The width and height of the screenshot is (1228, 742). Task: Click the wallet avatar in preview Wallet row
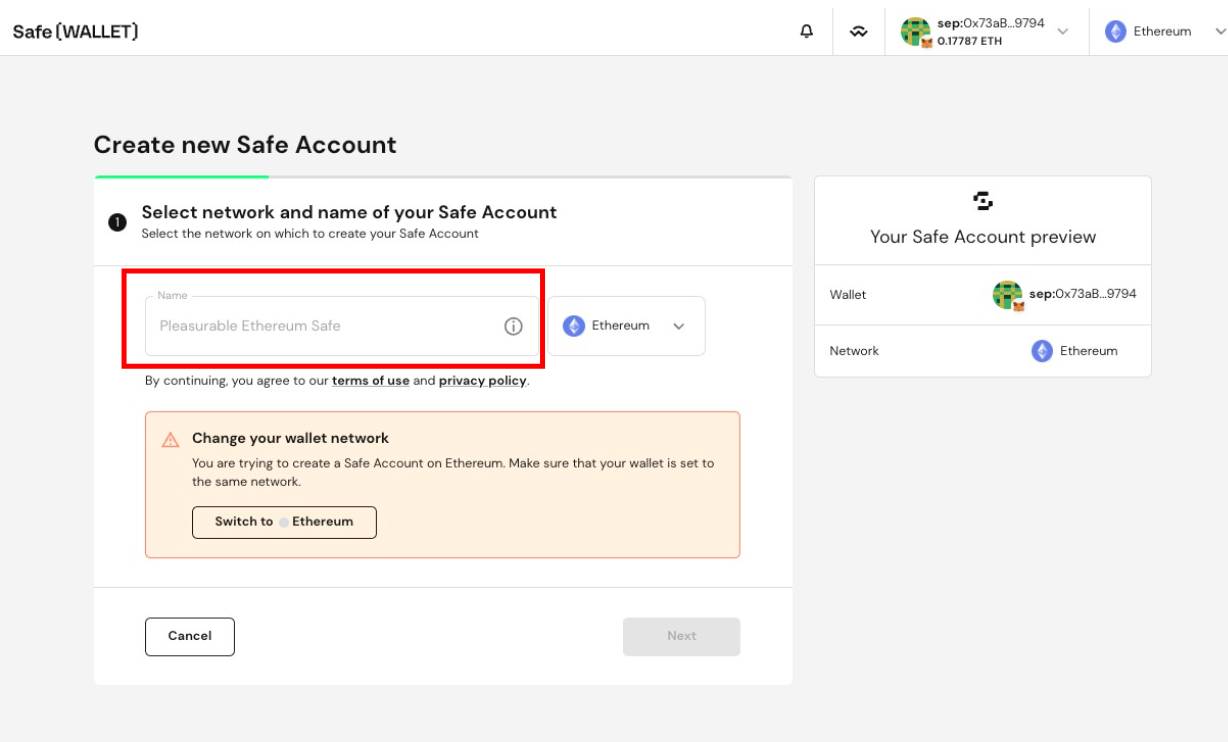click(x=1008, y=295)
